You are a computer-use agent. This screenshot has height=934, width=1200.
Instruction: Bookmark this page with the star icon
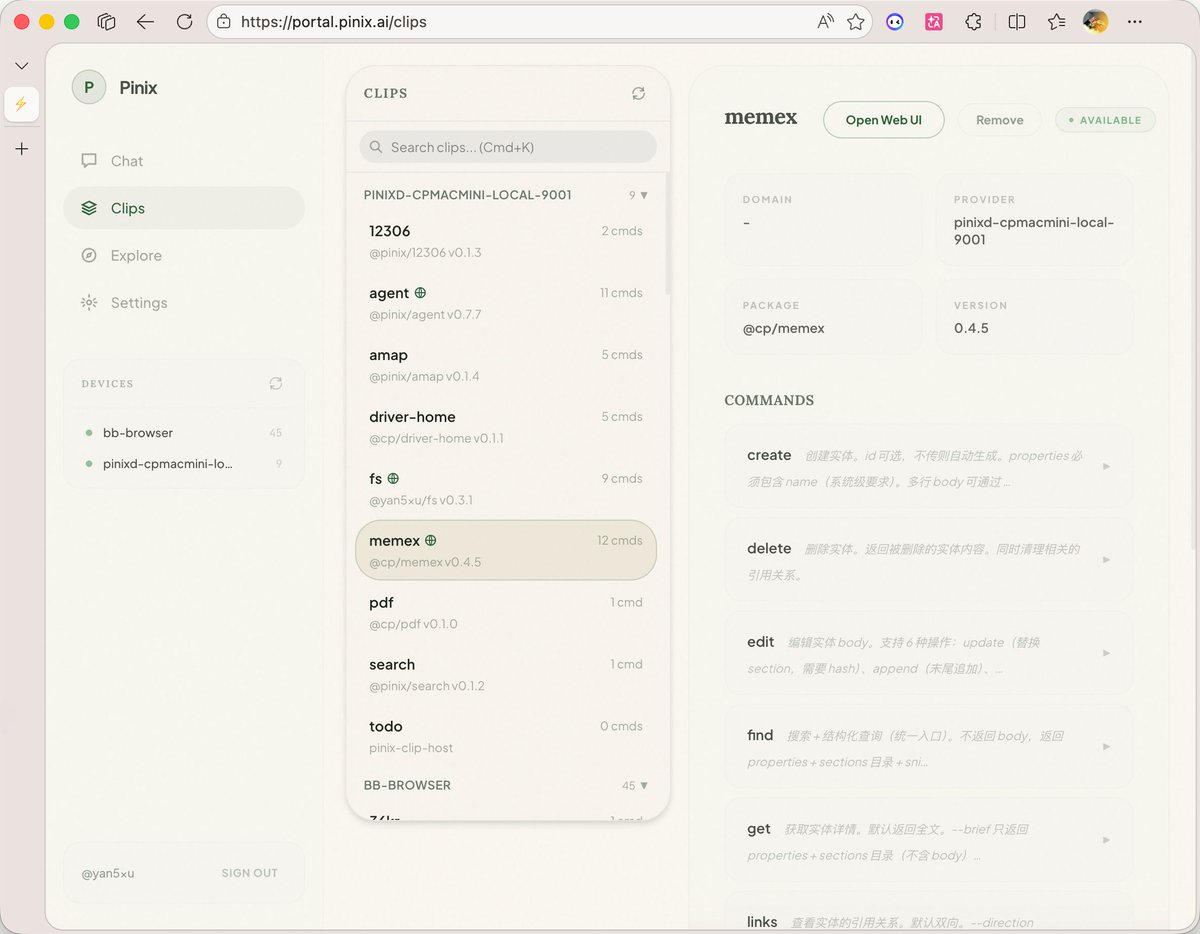tap(856, 22)
